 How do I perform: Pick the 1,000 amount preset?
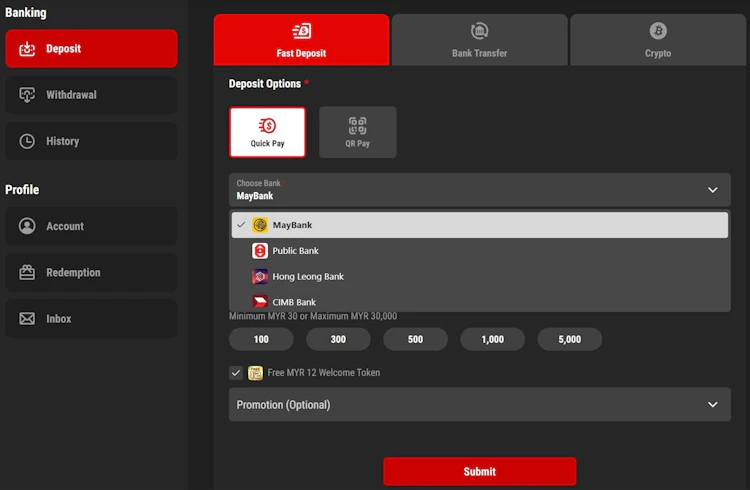[x=493, y=339]
